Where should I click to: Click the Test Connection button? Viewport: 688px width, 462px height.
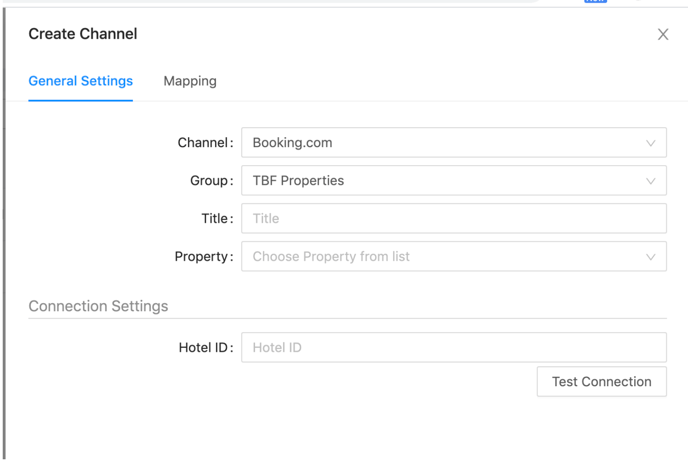tap(602, 382)
